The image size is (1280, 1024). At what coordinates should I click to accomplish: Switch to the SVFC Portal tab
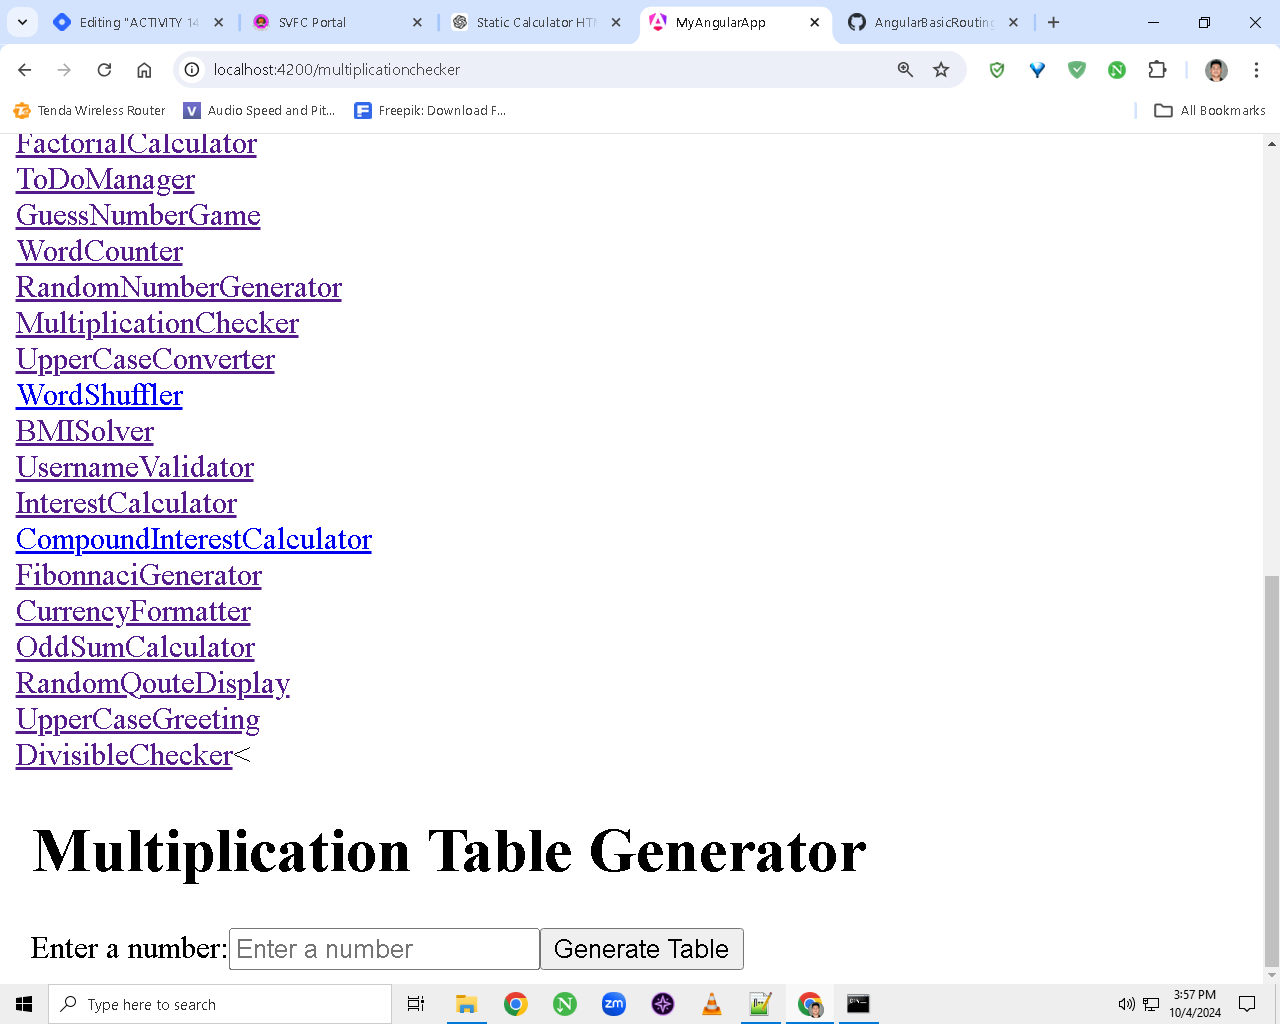coord(338,22)
